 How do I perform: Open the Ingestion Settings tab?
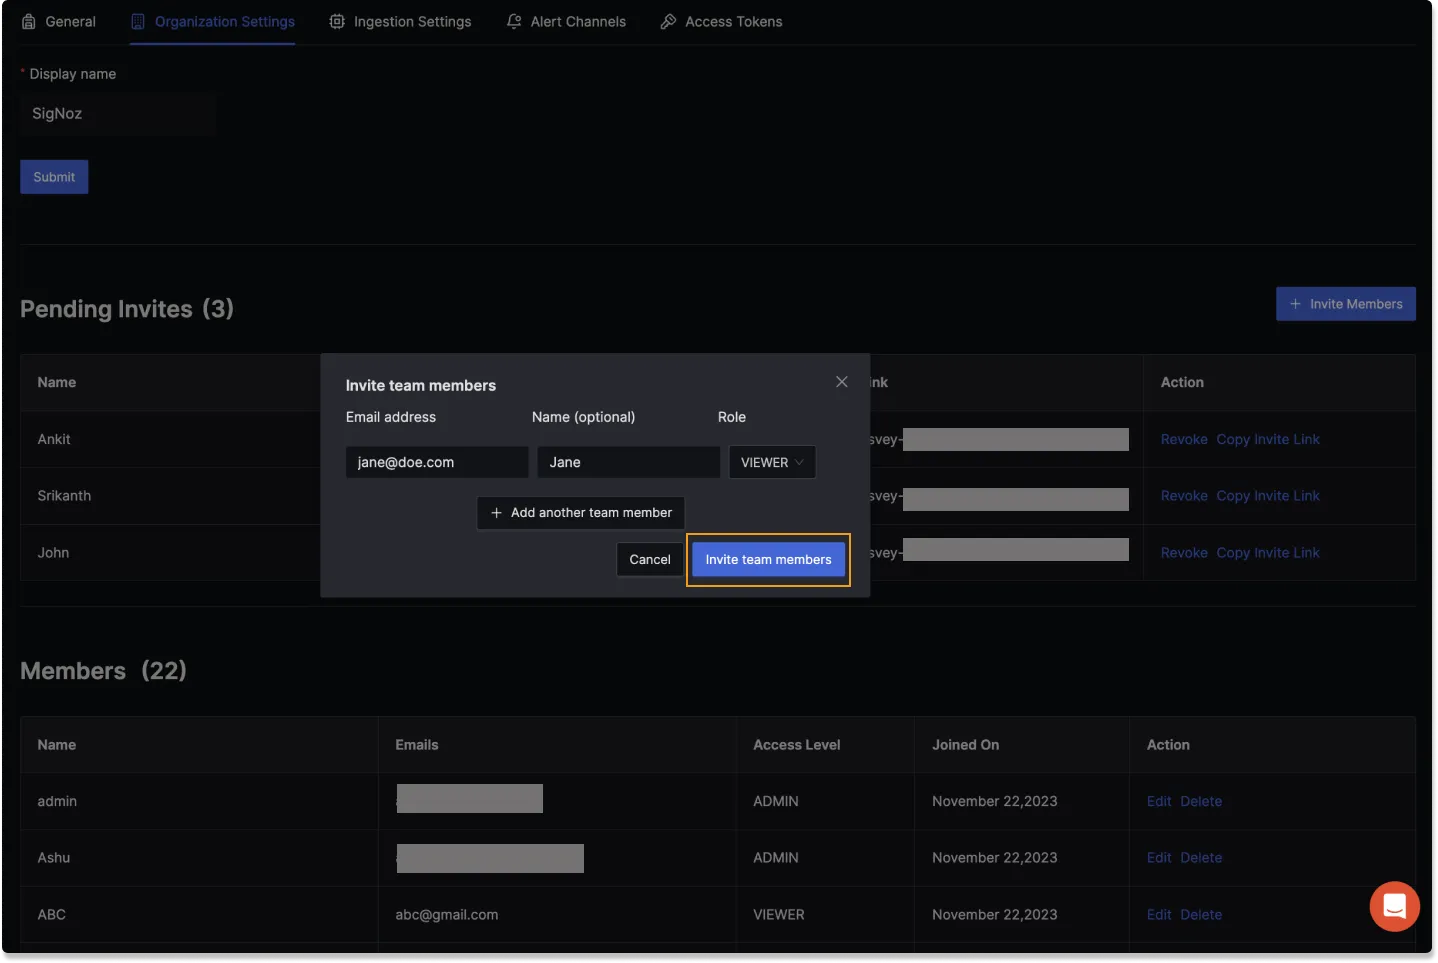point(400,21)
